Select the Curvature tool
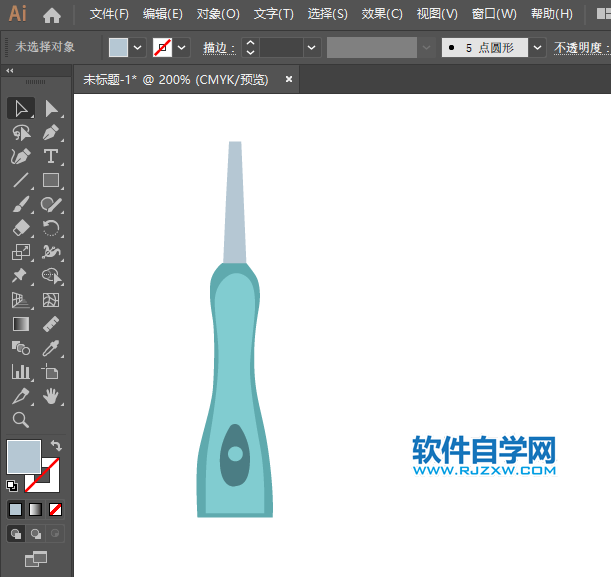Image resolution: width=611 pixels, height=577 pixels. click(x=21, y=157)
